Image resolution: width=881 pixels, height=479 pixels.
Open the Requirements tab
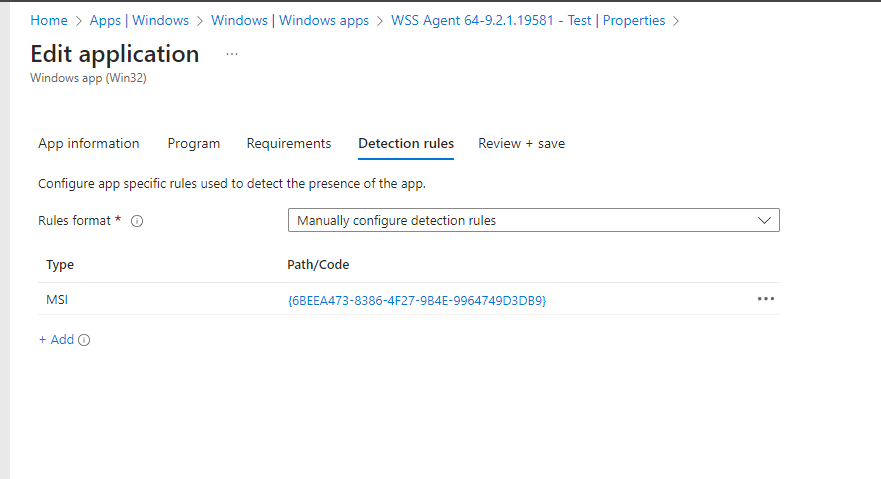(x=289, y=144)
